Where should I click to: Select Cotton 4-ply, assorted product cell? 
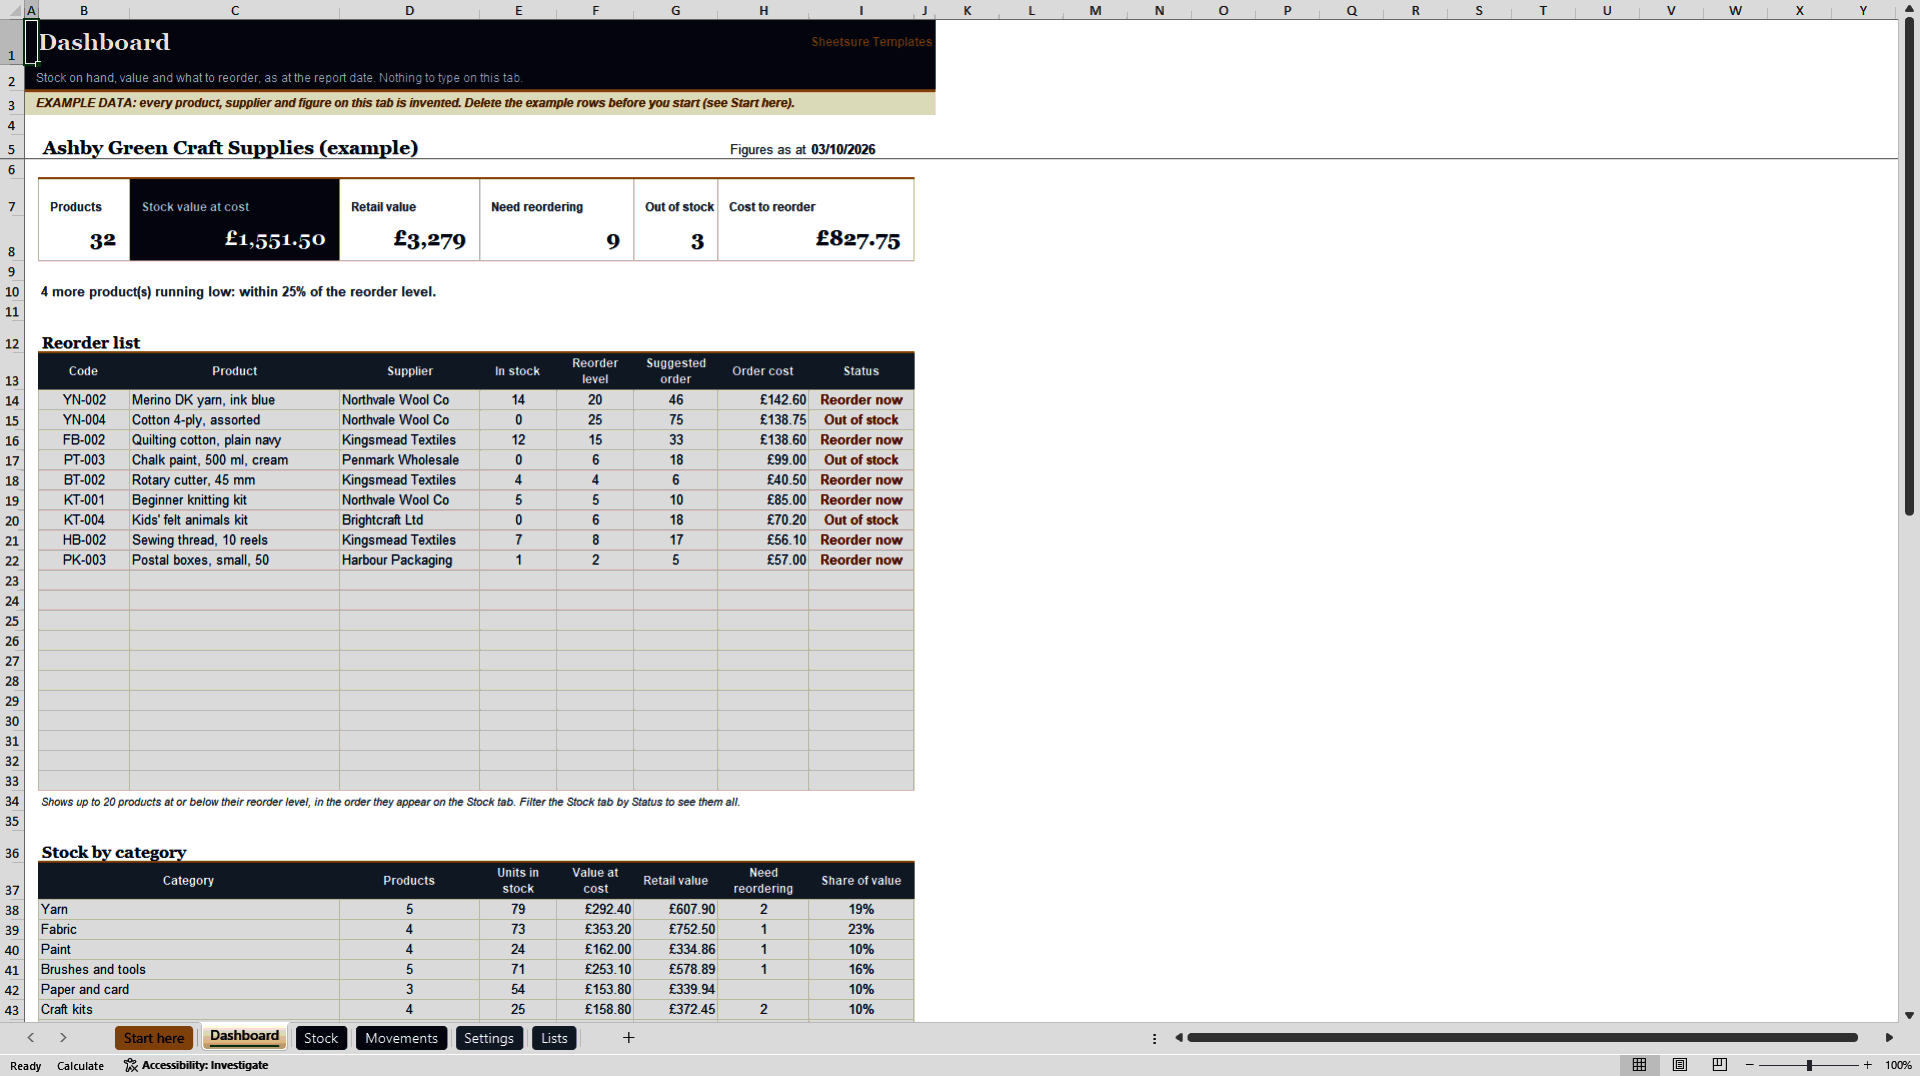tap(234, 420)
